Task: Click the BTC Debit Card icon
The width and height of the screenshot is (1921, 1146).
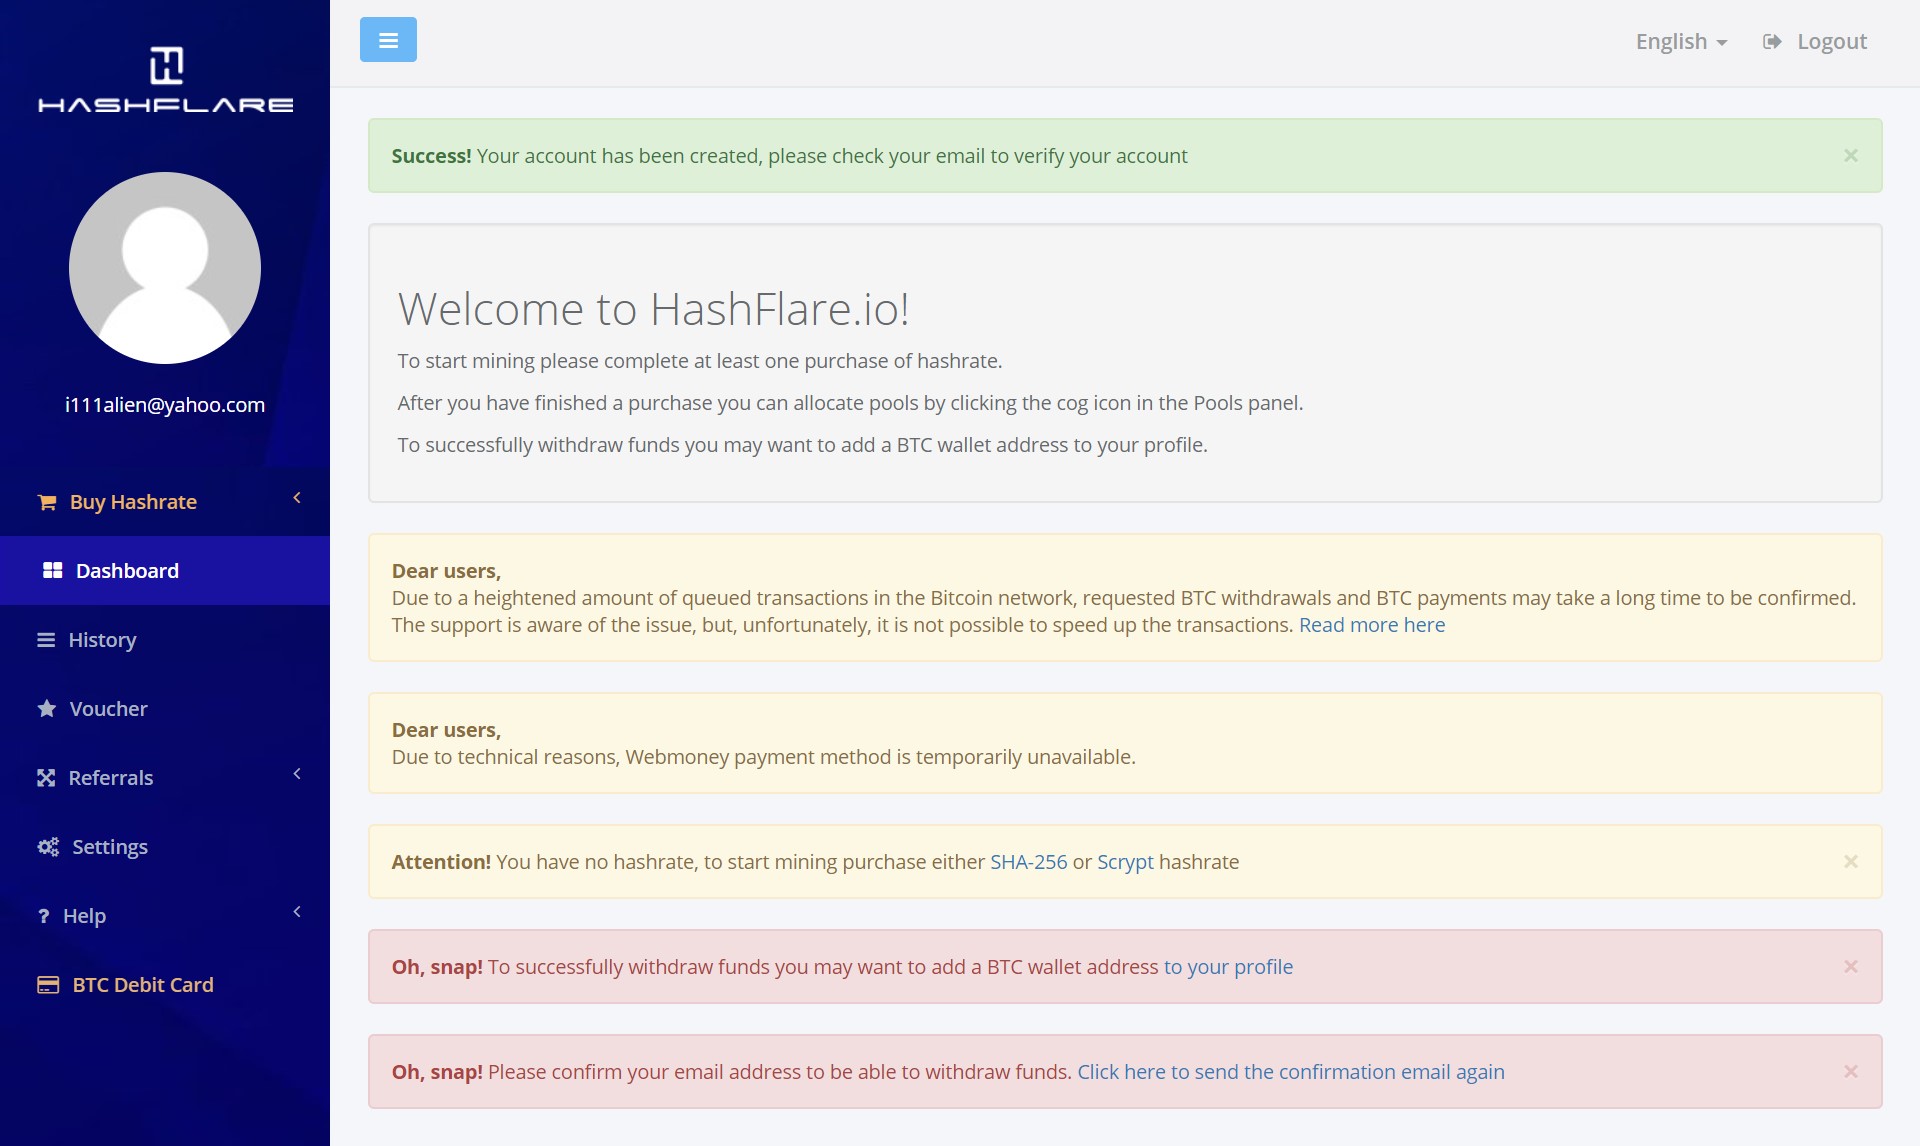Action: 48,984
